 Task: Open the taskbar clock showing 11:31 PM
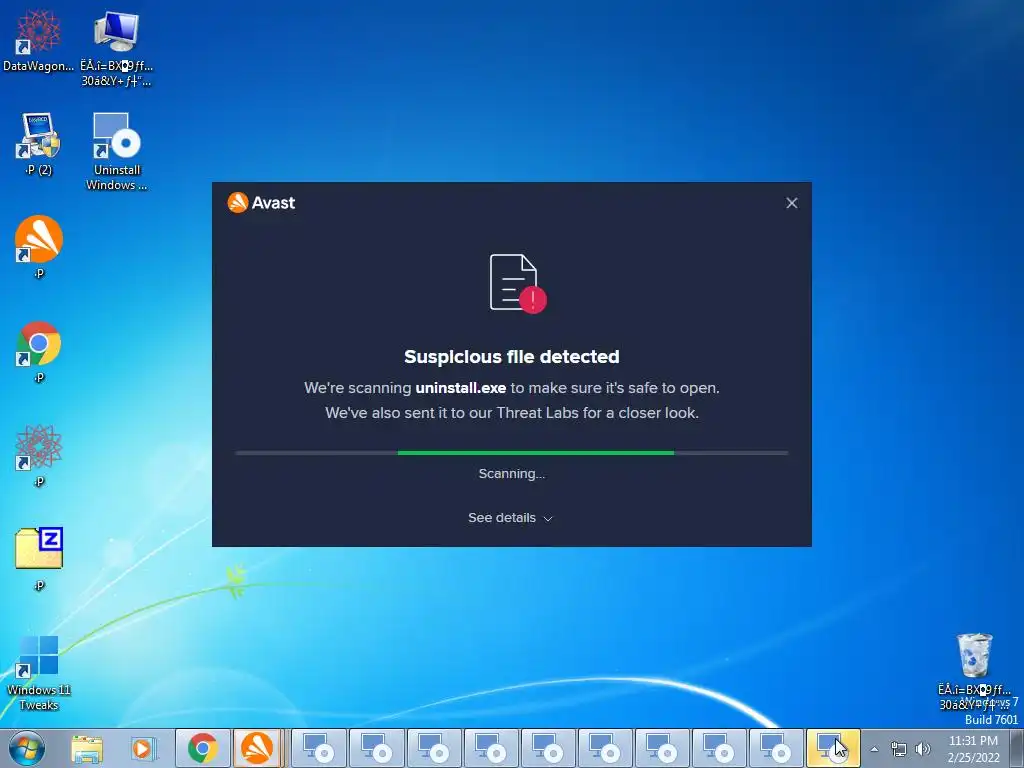(x=973, y=749)
